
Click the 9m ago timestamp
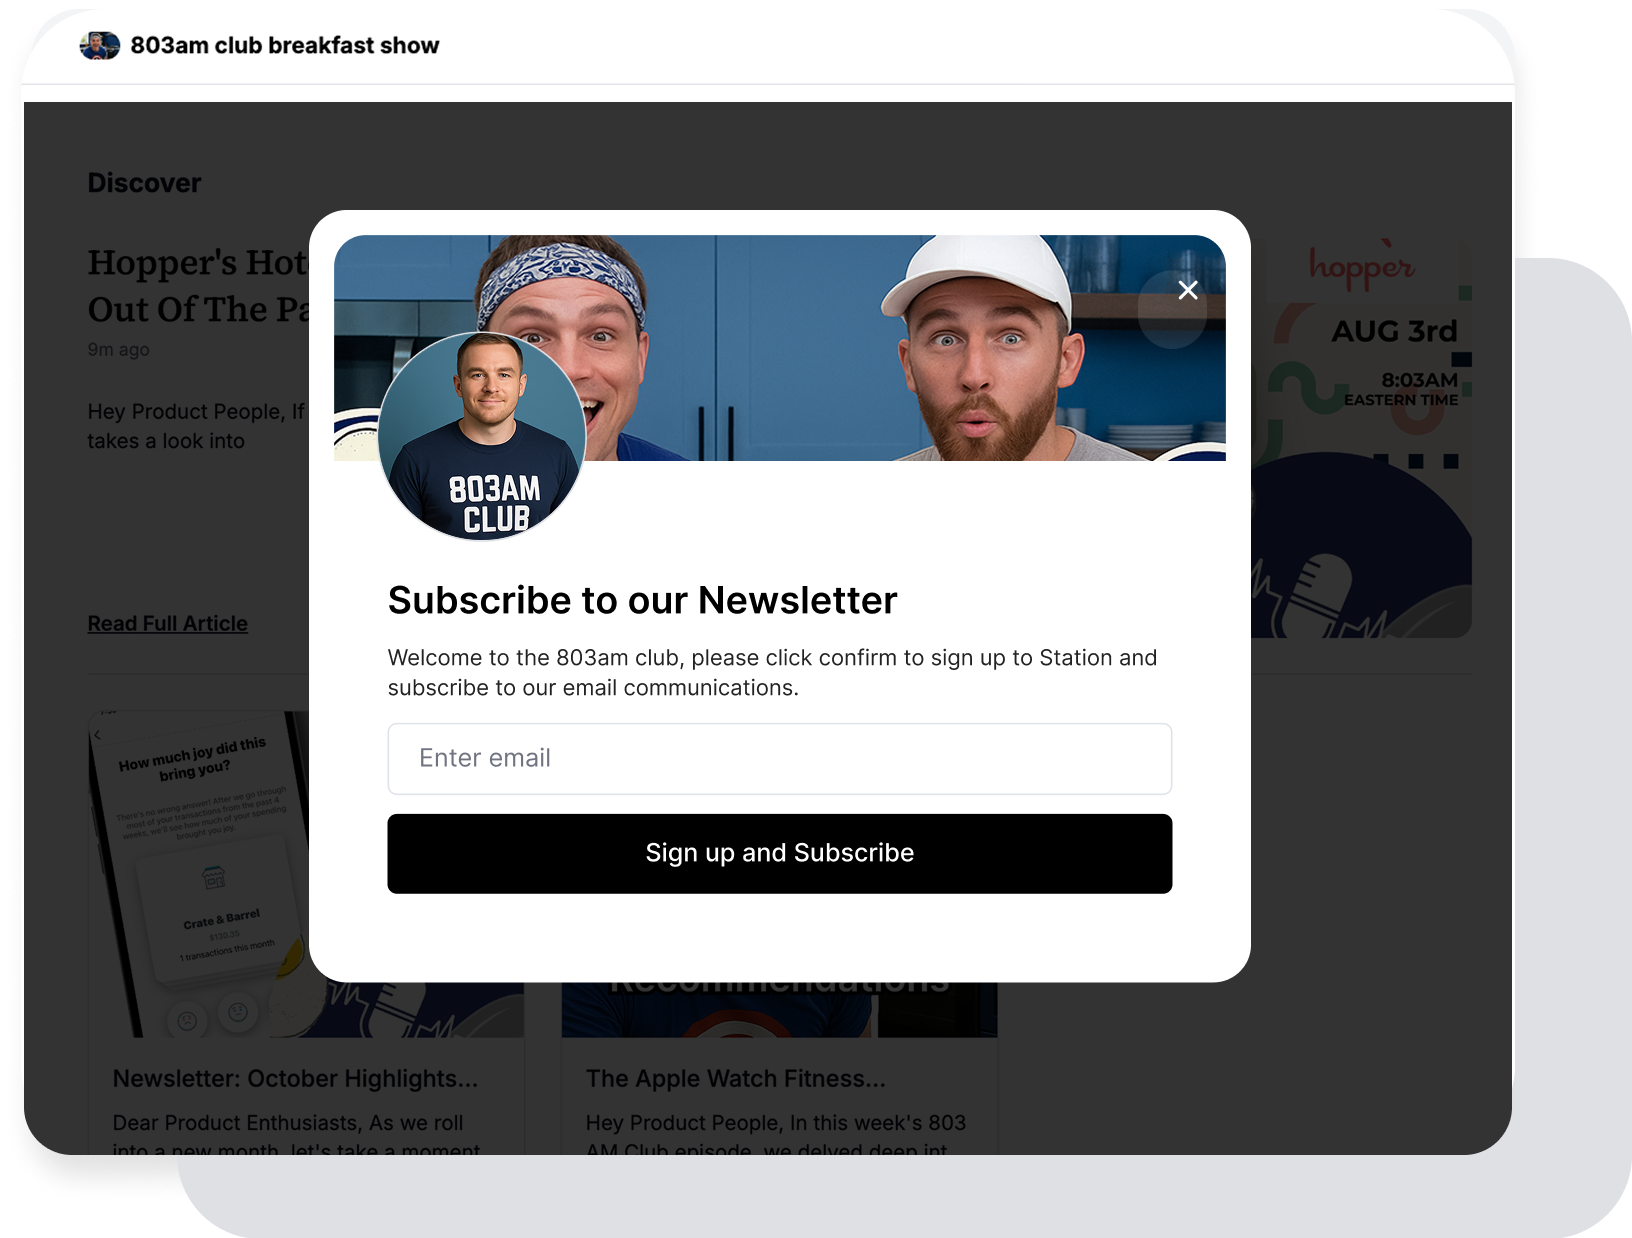pos(118,350)
